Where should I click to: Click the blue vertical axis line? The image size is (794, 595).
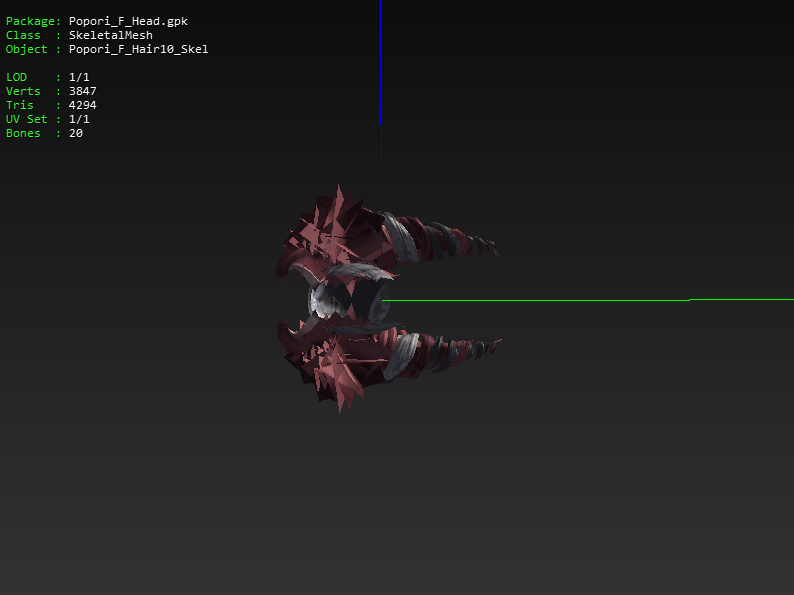380,60
